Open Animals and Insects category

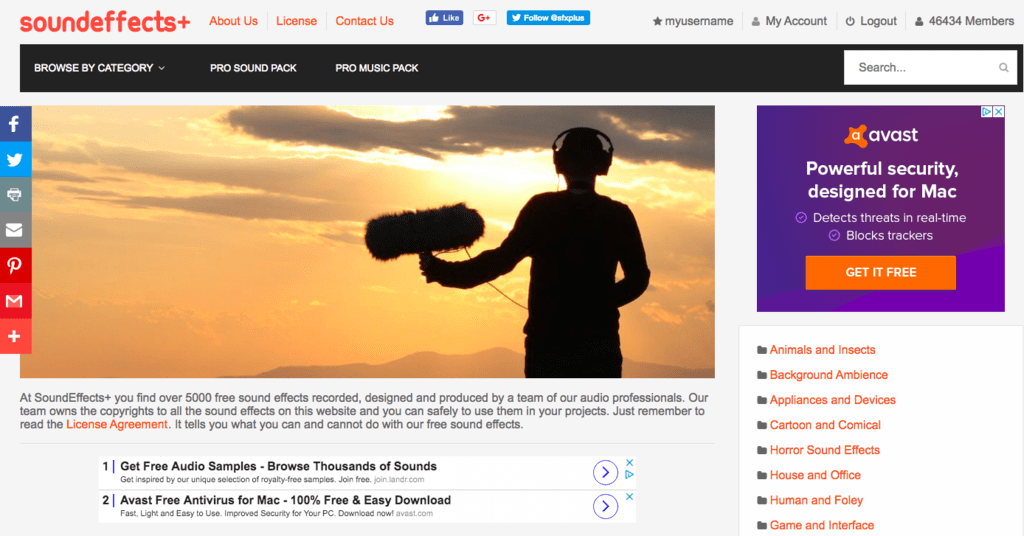click(x=822, y=350)
